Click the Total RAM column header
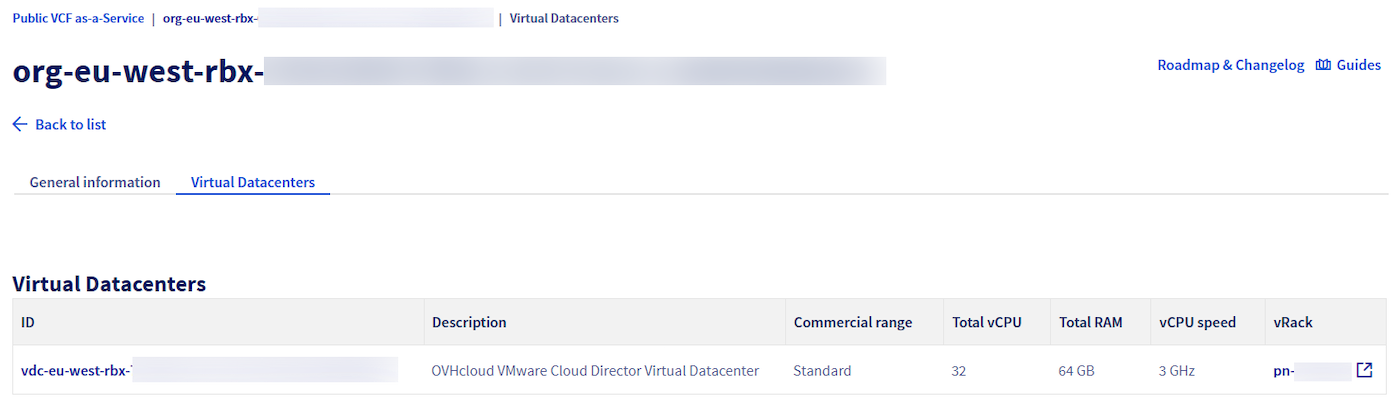 tap(1090, 322)
